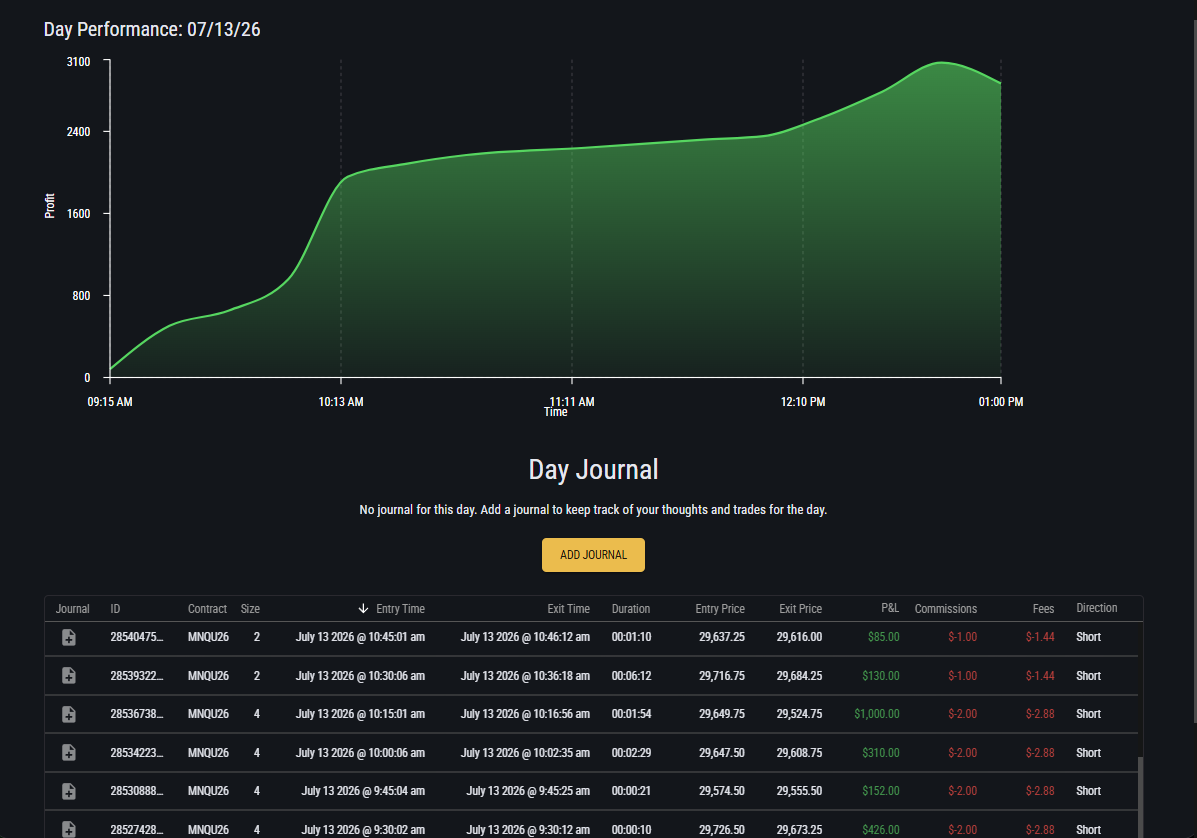This screenshot has height=838, width=1197.
Task: Click the 09:15 AM chart axis label
Action: [x=110, y=401]
